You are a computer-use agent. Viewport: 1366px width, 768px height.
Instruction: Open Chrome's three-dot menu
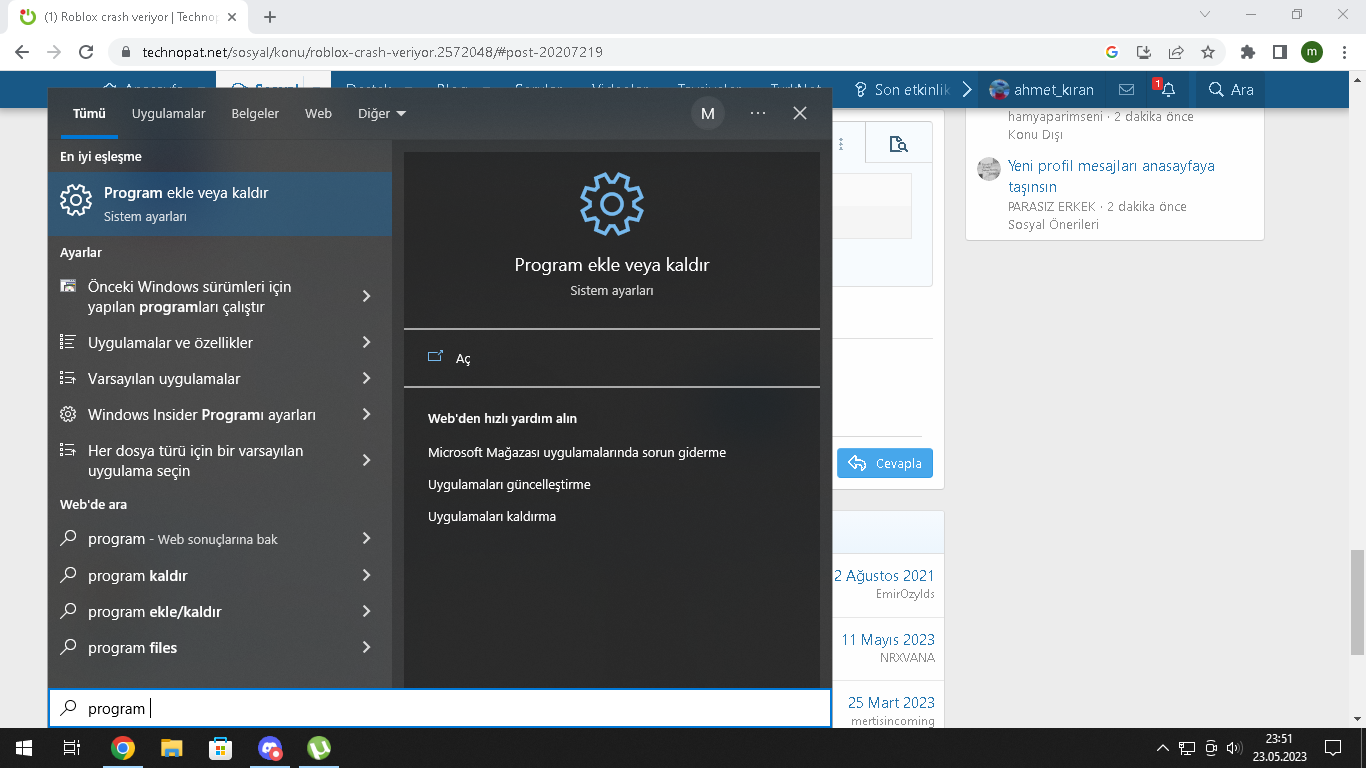click(1343, 52)
